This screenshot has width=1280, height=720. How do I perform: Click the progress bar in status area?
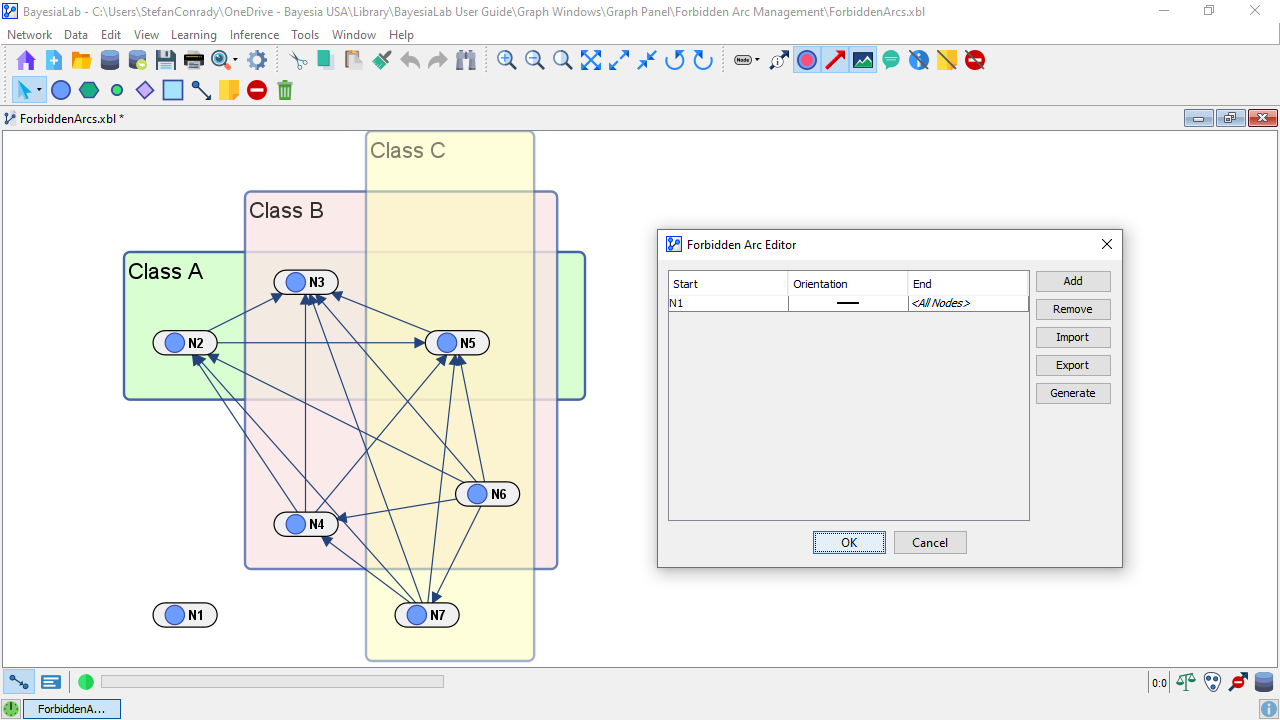272,682
